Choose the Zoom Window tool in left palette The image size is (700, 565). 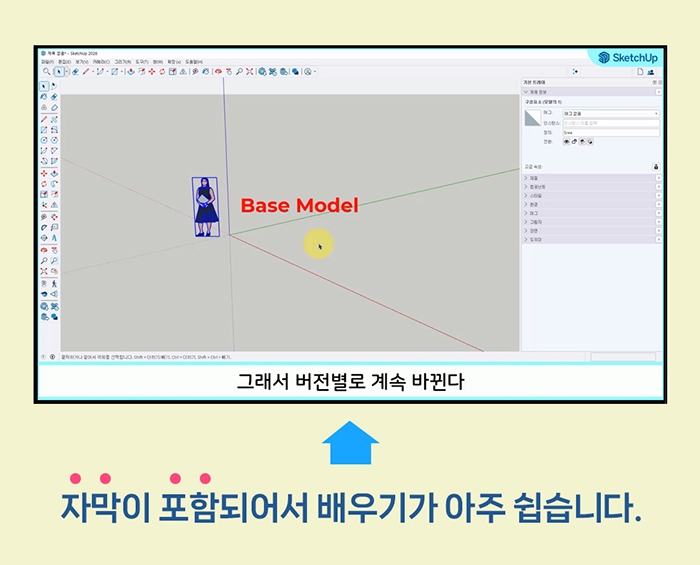click(x=54, y=261)
